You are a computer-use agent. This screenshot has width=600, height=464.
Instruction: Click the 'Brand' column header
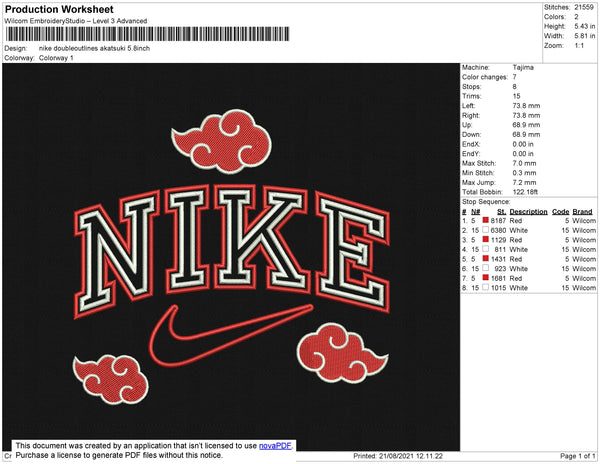(582, 212)
